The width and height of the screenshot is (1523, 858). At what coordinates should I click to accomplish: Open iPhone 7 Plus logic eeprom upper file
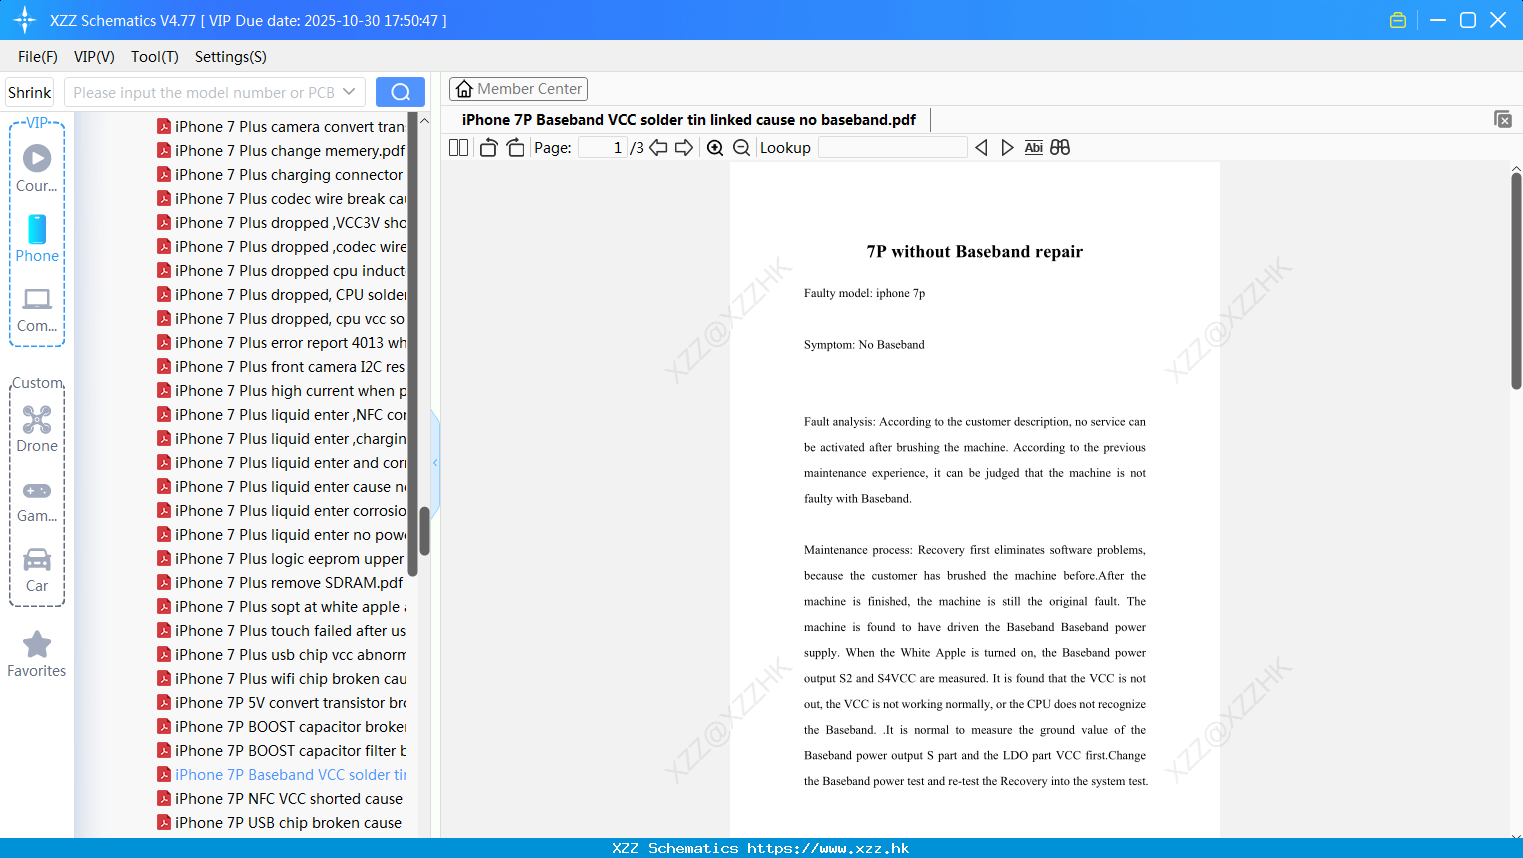coord(281,559)
